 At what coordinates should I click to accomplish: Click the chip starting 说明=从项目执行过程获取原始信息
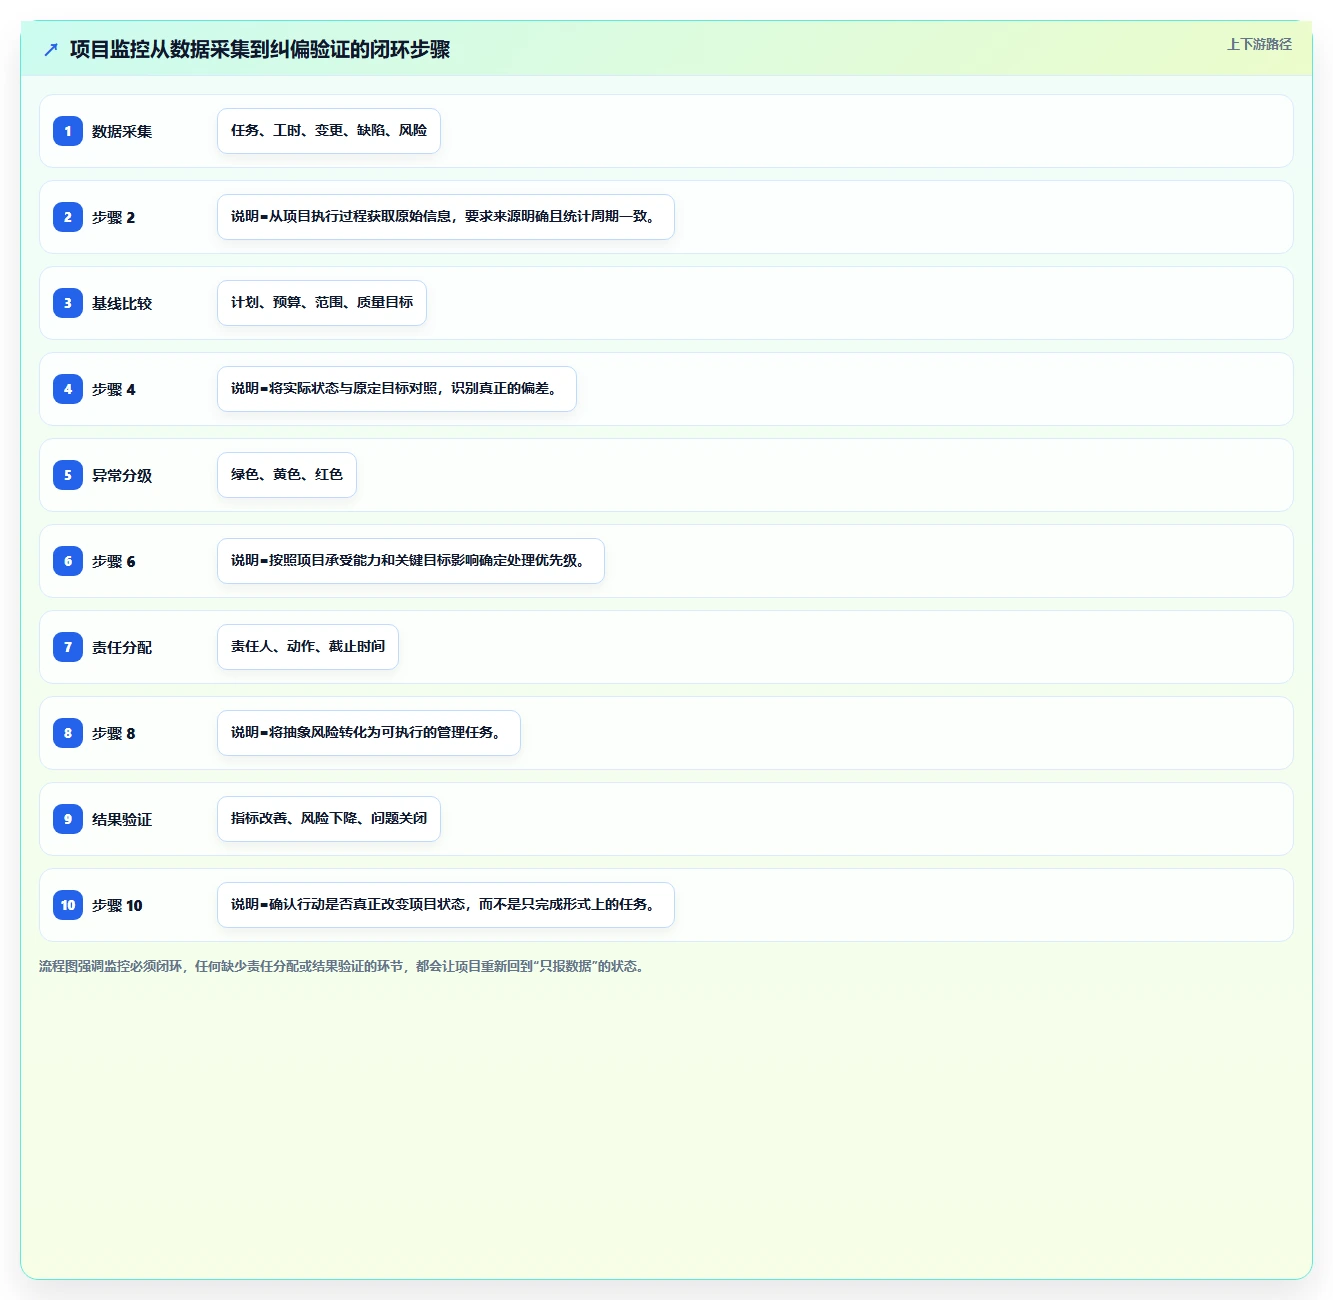point(446,217)
